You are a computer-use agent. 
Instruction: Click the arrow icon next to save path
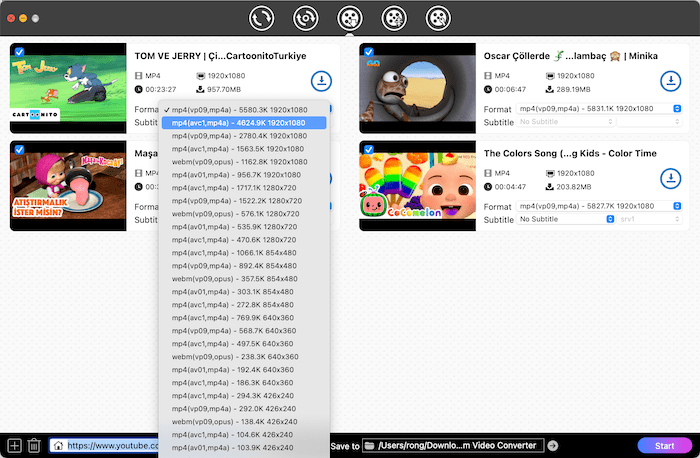[x=553, y=445]
